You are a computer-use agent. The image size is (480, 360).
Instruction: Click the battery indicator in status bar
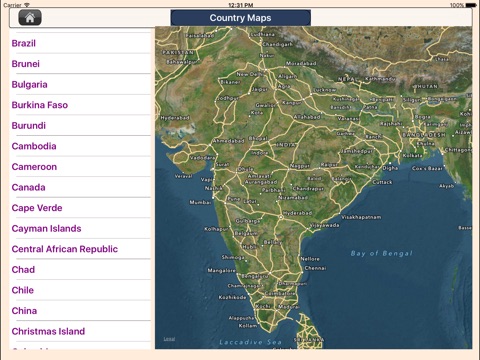[x=471, y=5]
